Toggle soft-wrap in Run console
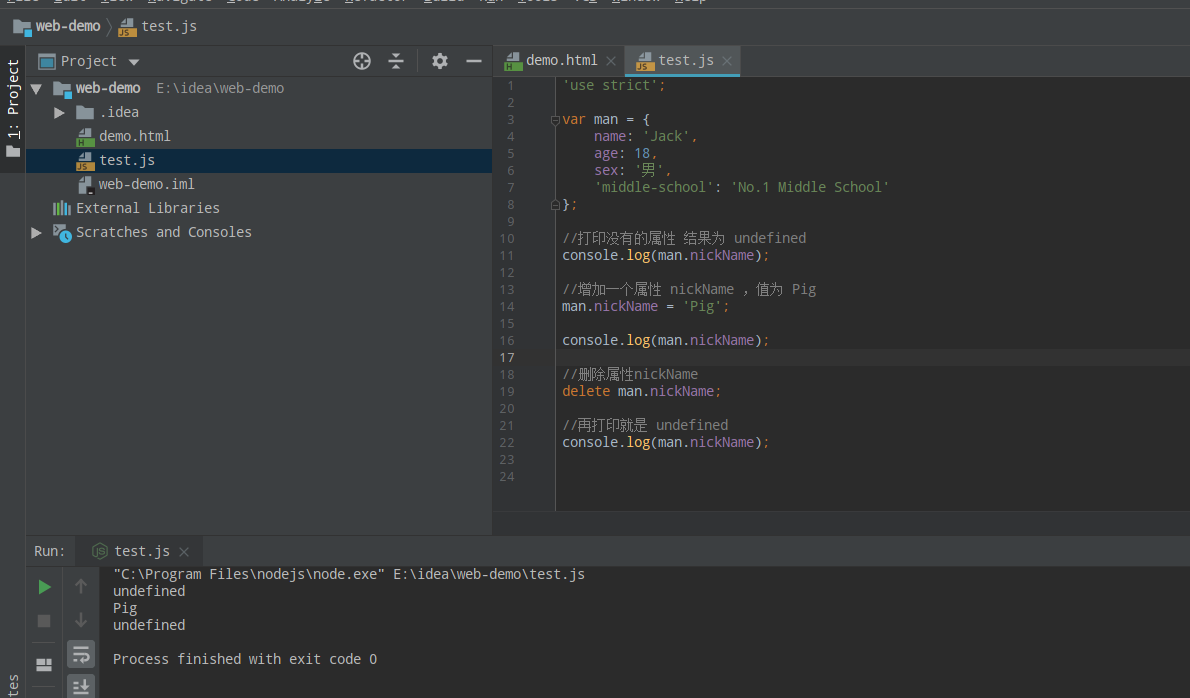1190x698 pixels. tap(80, 654)
